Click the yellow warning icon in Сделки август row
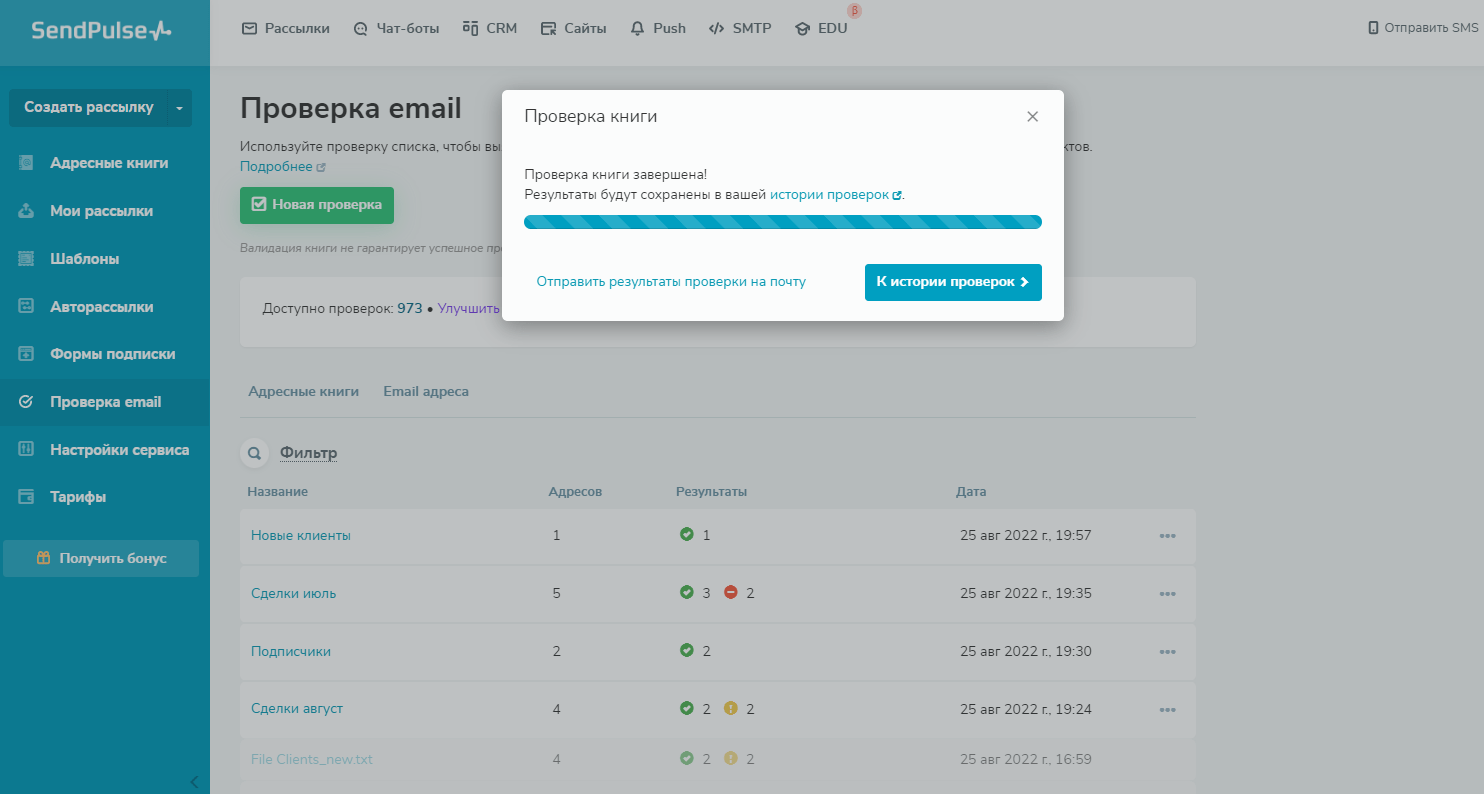1484x794 pixels. coord(730,709)
